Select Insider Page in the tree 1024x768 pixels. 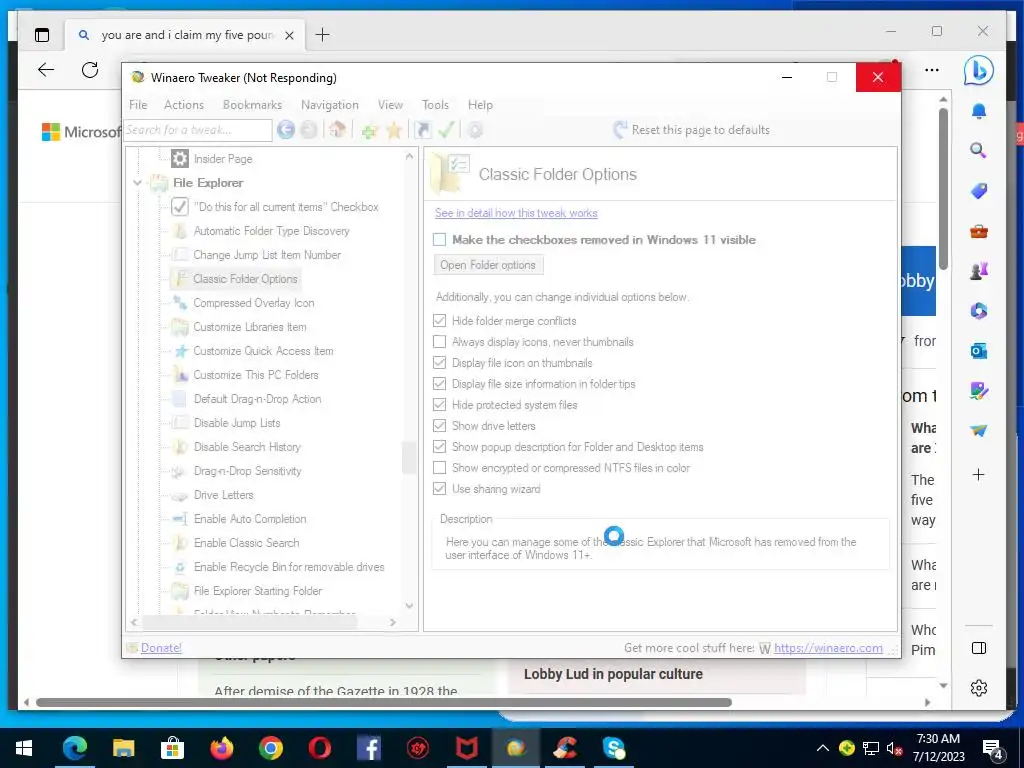coord(223,159)
